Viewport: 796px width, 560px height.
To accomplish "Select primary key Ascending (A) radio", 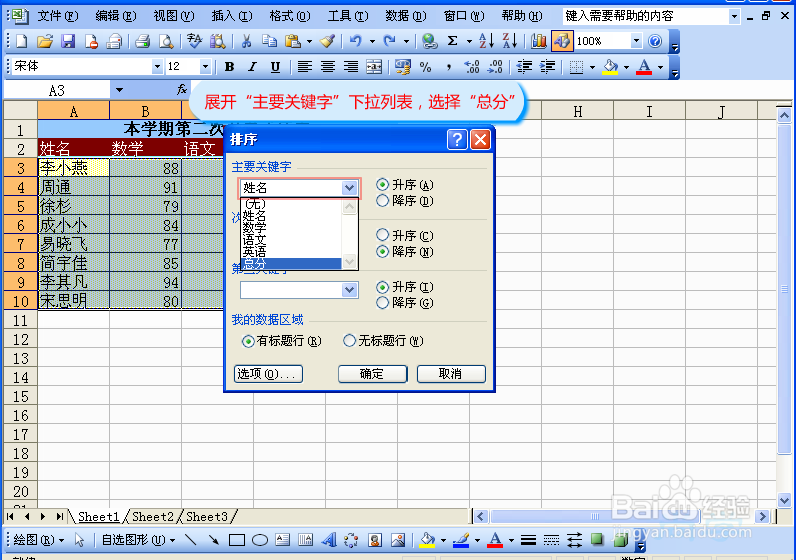I will (382, 184).
